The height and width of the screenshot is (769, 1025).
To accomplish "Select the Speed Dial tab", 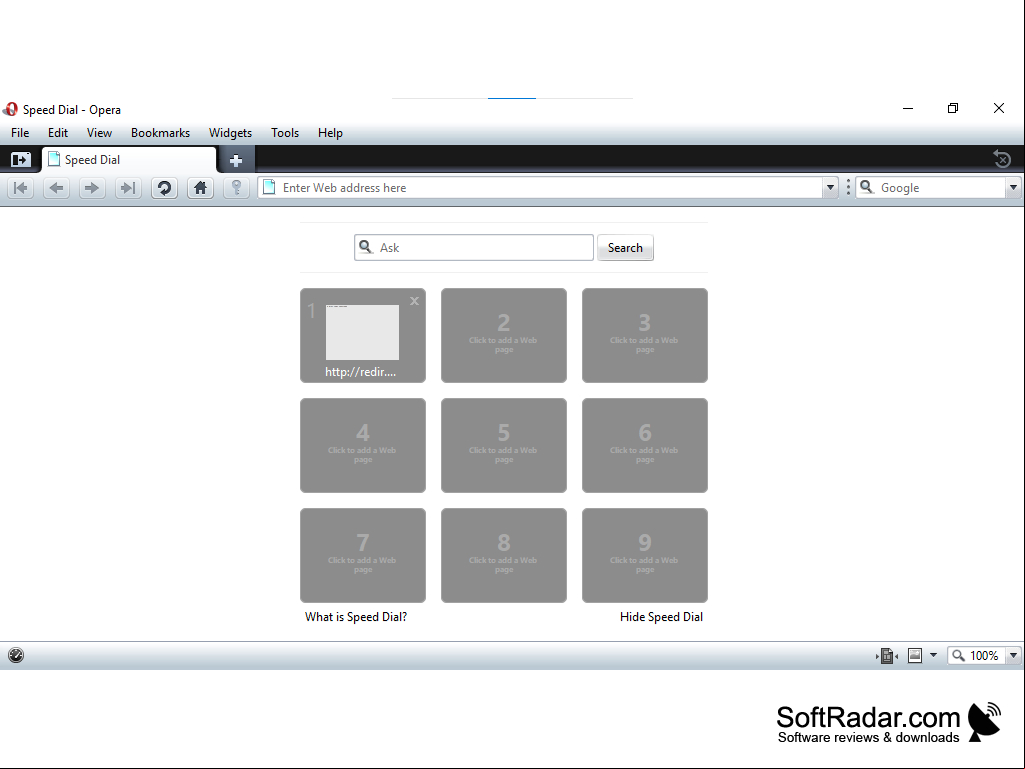I will [129, 160].
